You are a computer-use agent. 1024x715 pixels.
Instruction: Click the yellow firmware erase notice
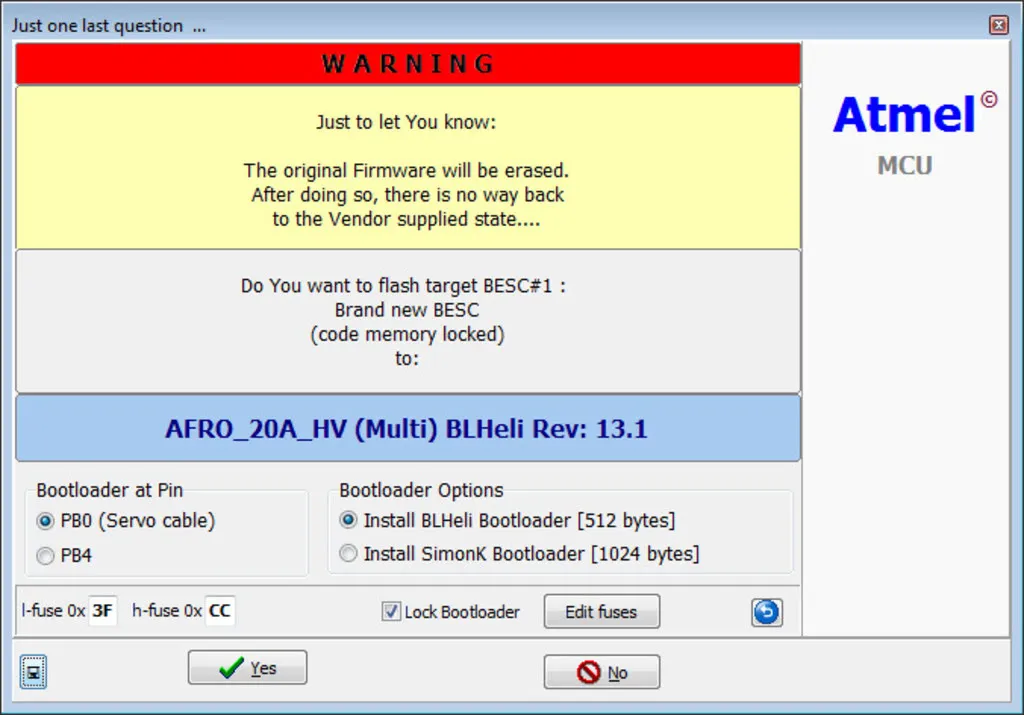click(407, 170)
